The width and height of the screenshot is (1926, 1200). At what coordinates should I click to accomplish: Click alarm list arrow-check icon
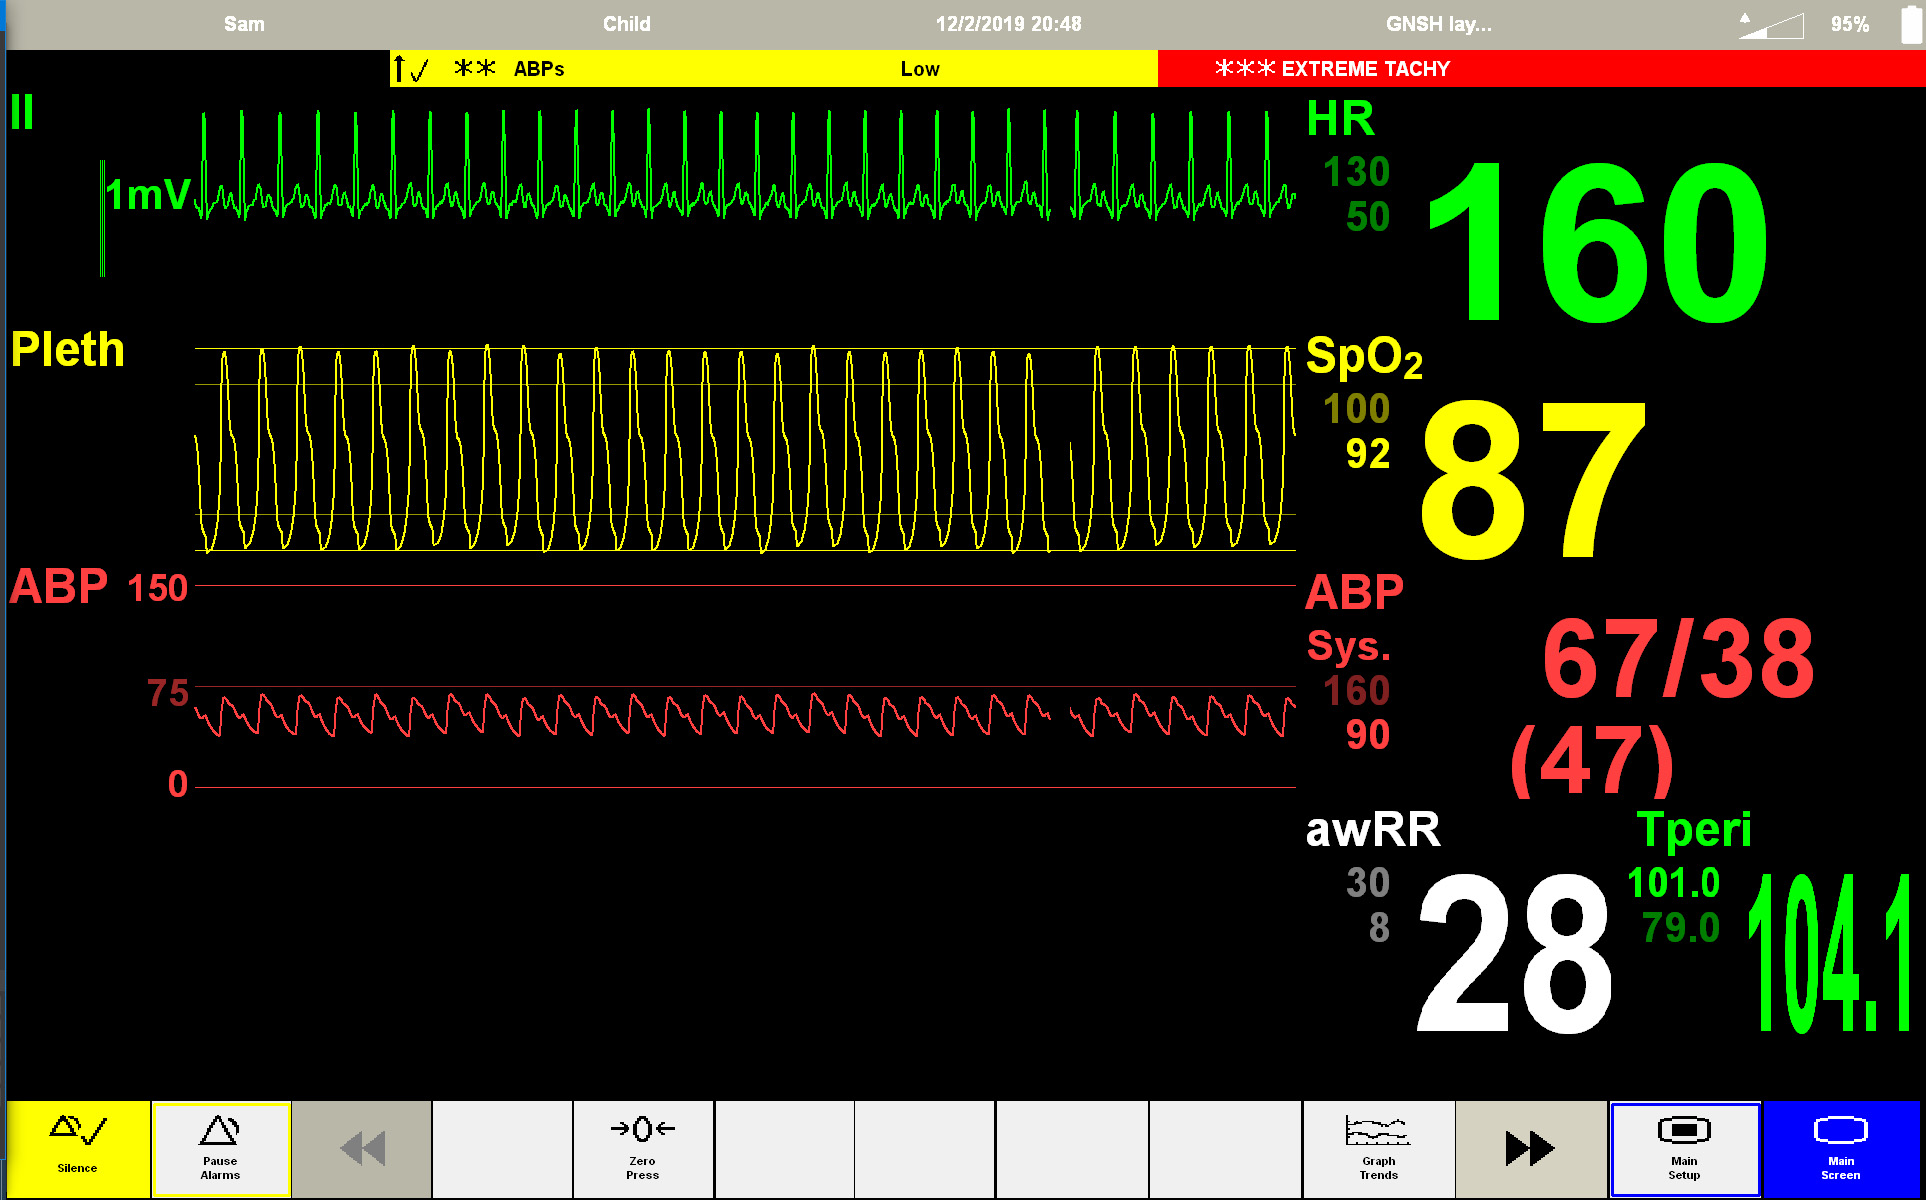tap(411, 69)
